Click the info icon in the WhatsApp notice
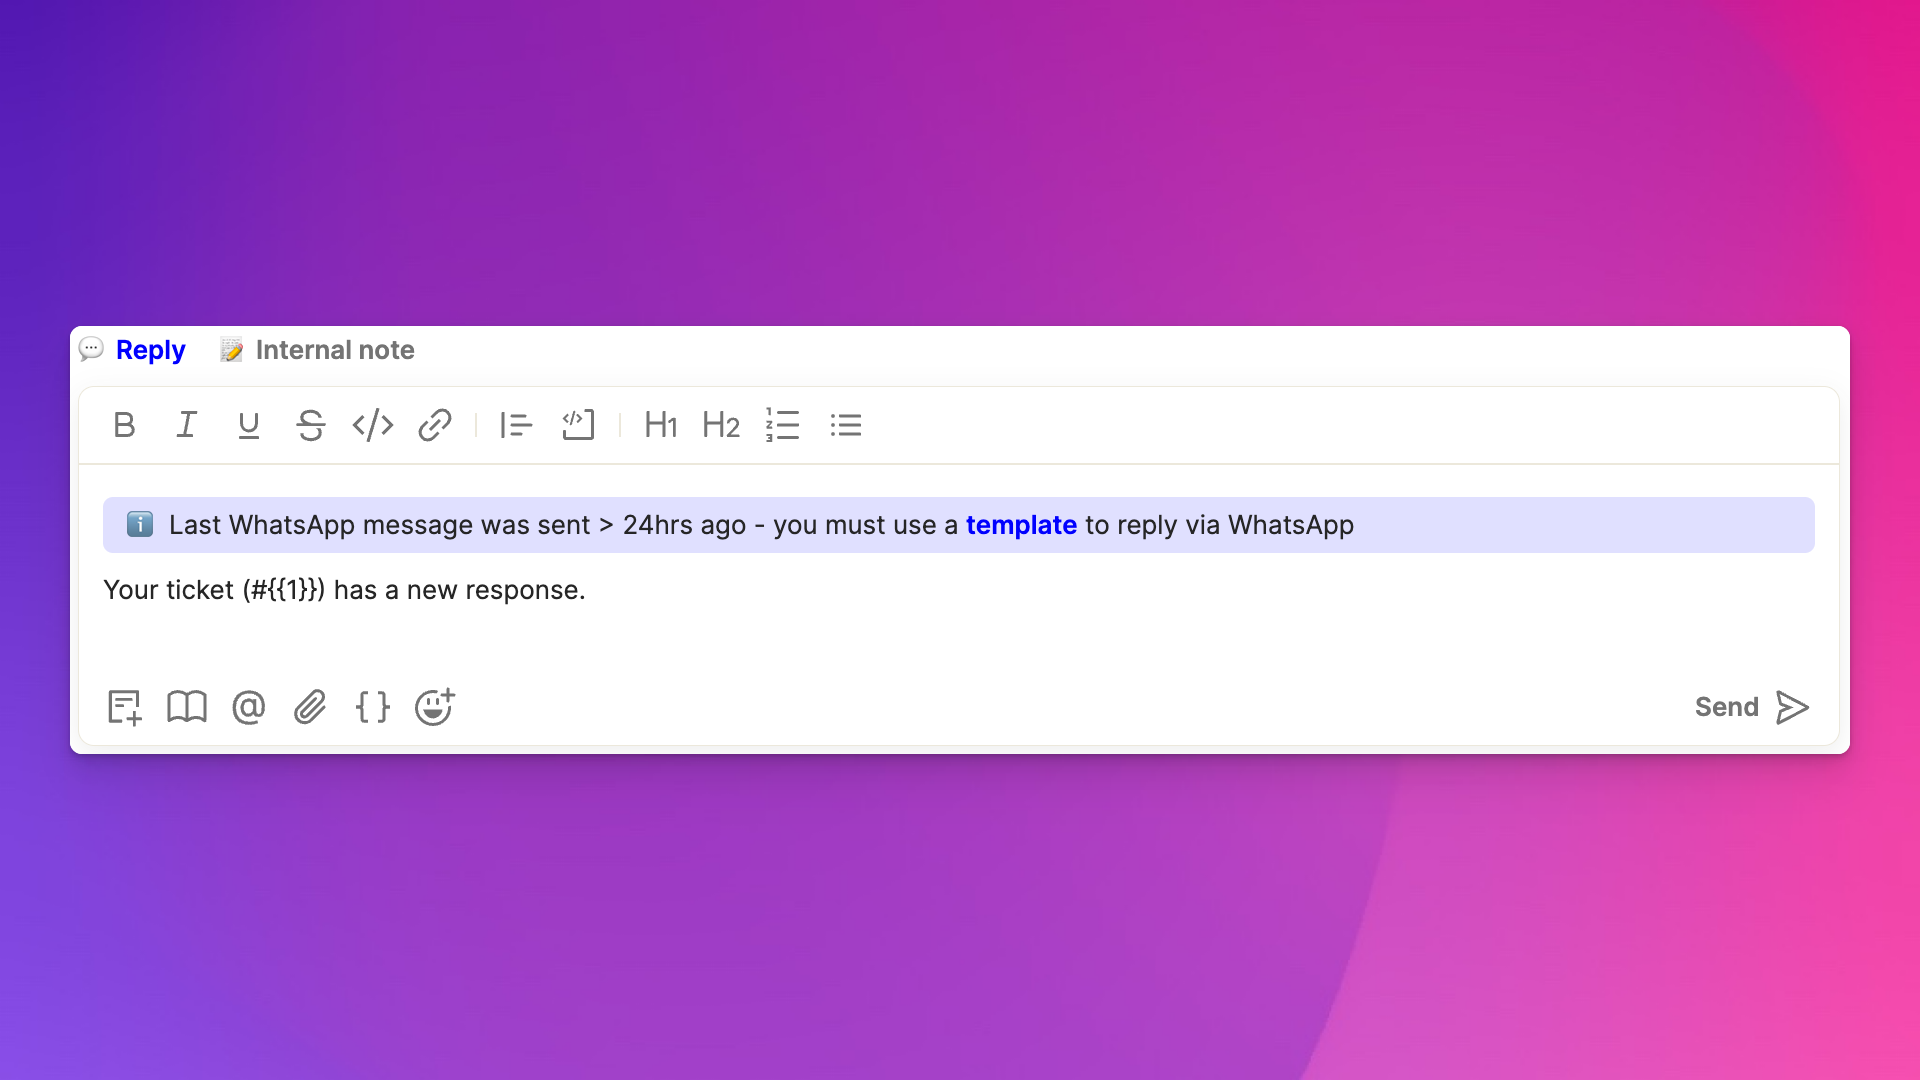1920x1080 pixels. [140, 524]
